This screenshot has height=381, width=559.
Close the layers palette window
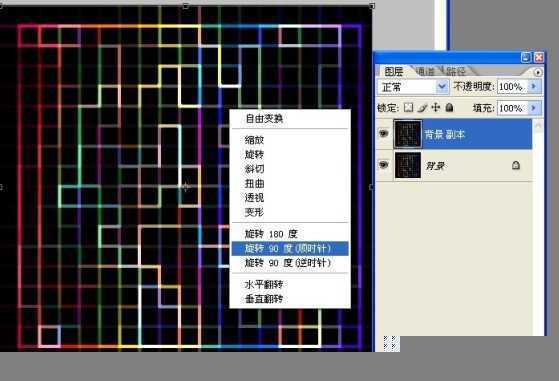pyautogui.click(x=539, y=57)
